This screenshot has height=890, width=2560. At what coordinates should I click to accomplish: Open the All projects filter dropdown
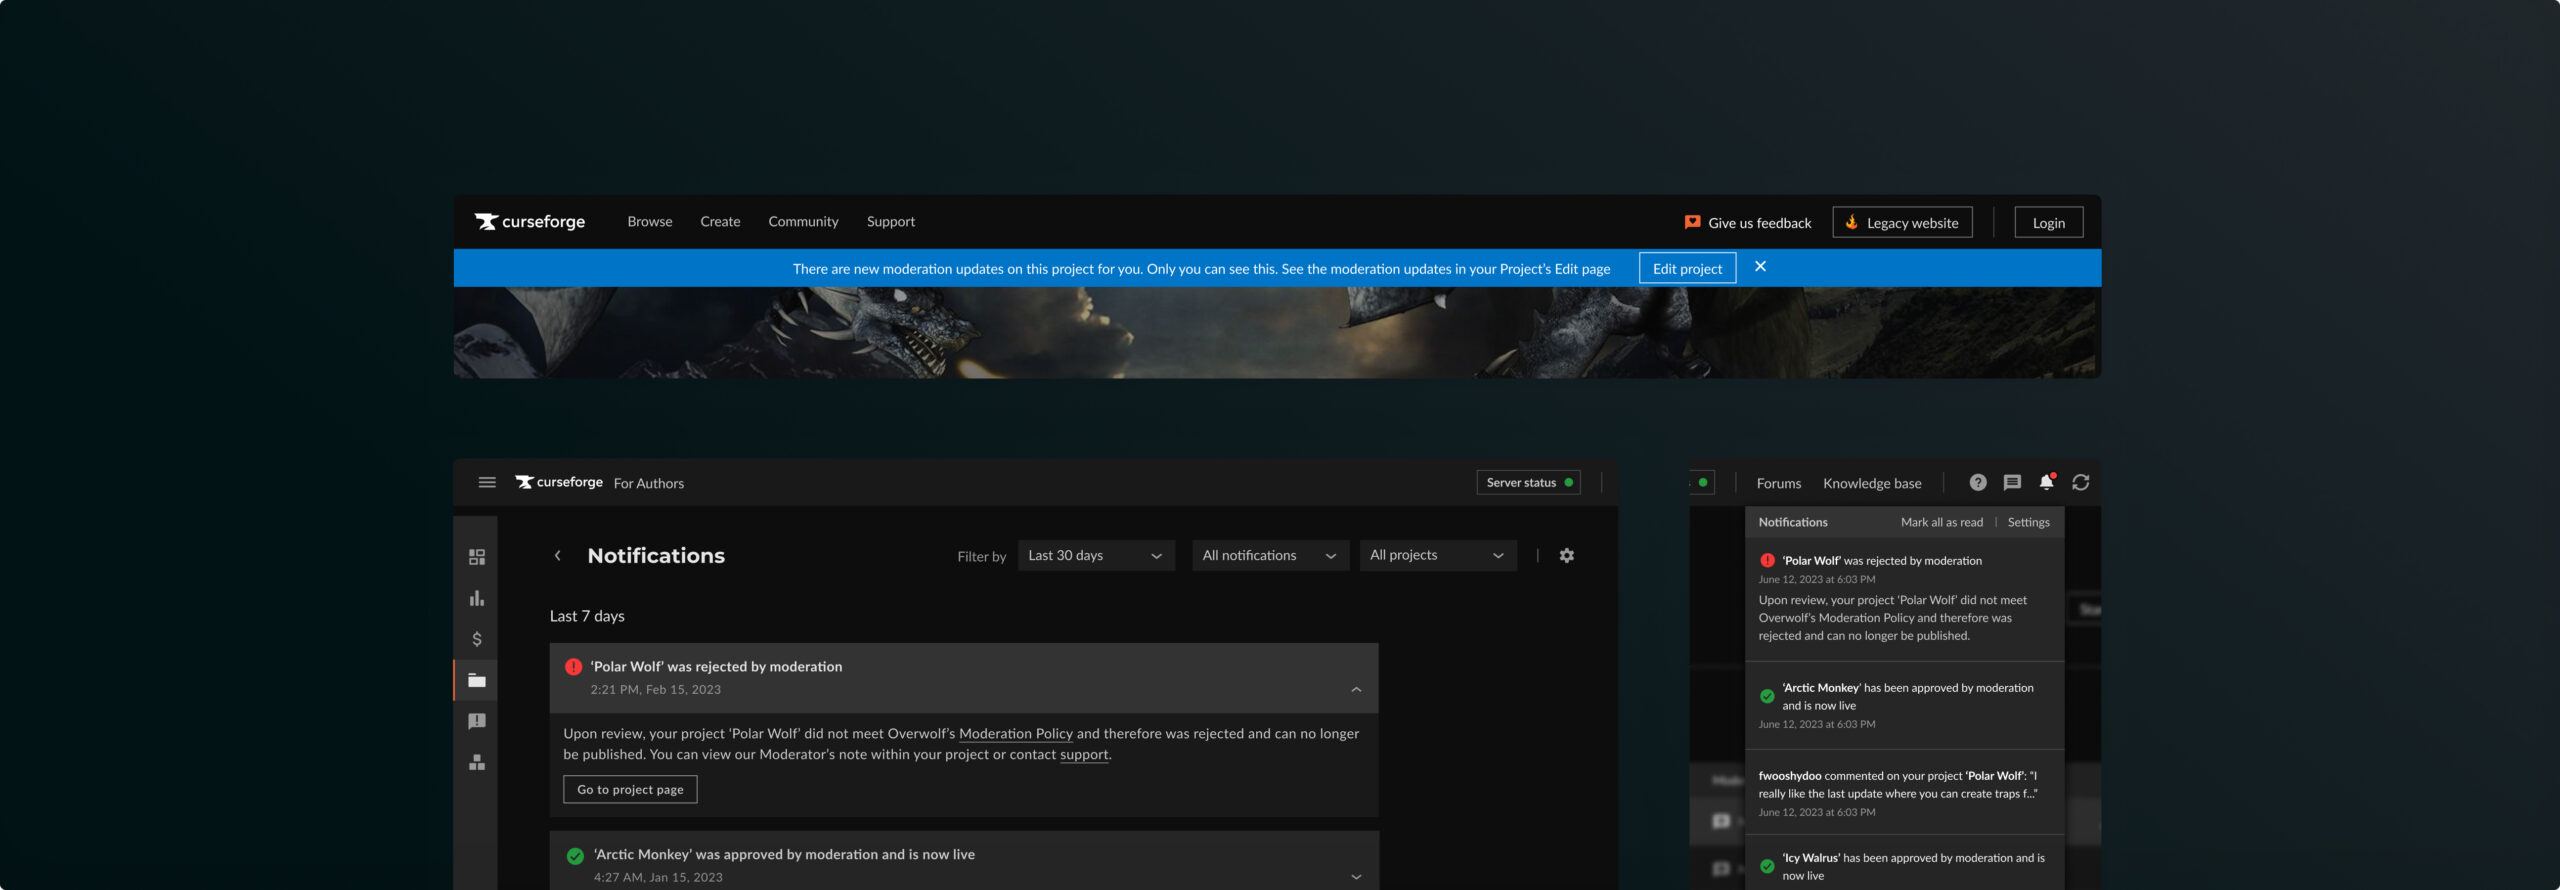[1438, 555]
